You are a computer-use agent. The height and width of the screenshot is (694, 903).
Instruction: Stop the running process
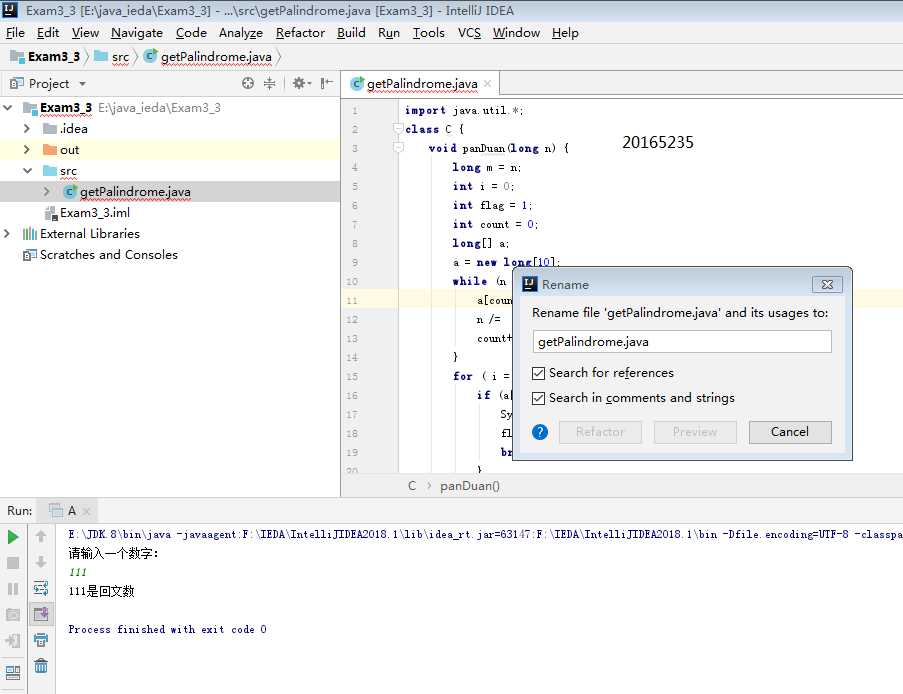13,563
